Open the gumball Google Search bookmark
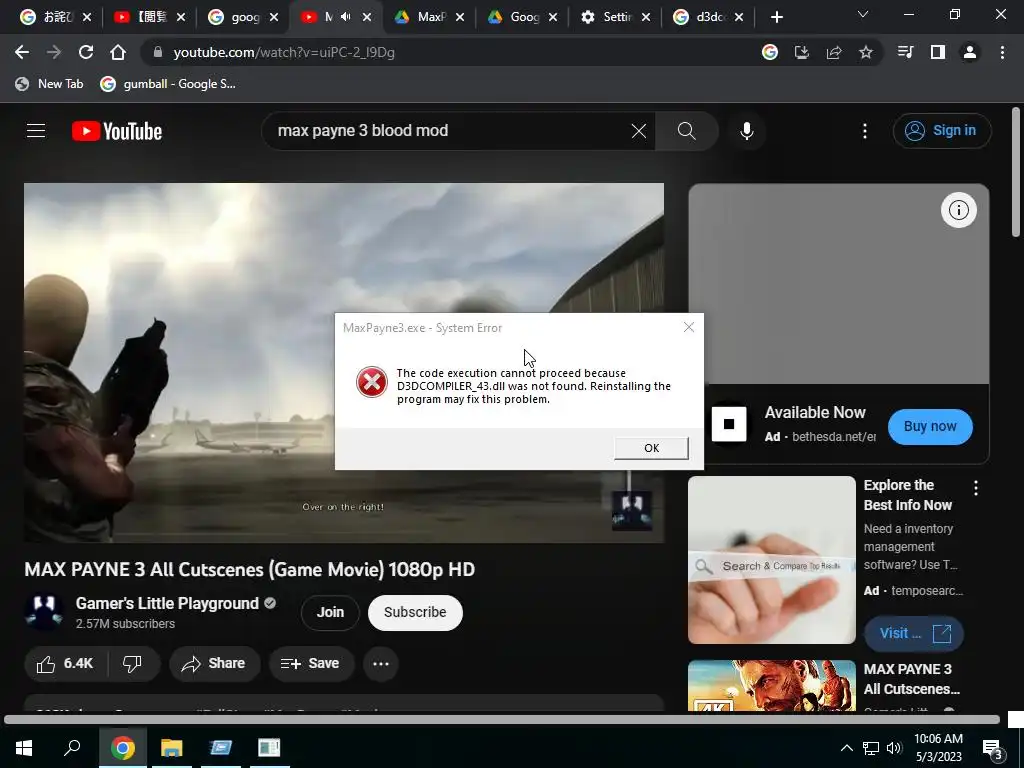The image size is (1024, 768). point(168,84)
